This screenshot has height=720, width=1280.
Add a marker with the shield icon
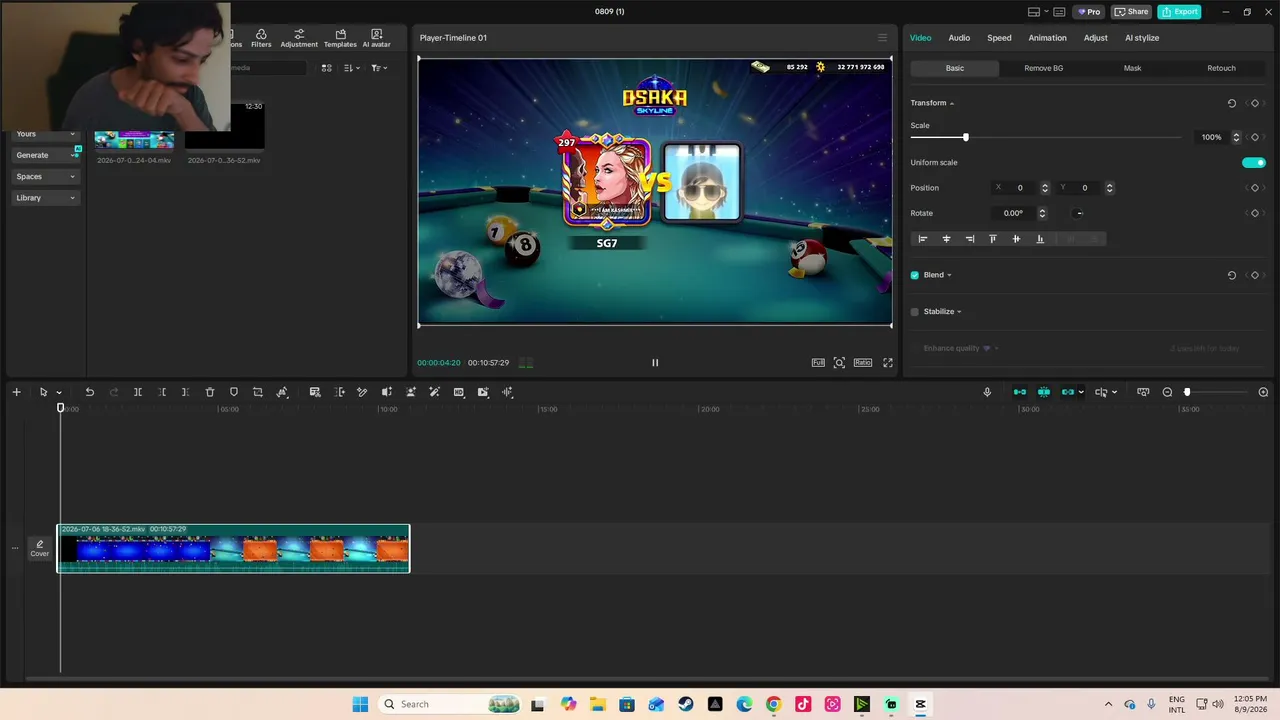(x=234, y=392)
